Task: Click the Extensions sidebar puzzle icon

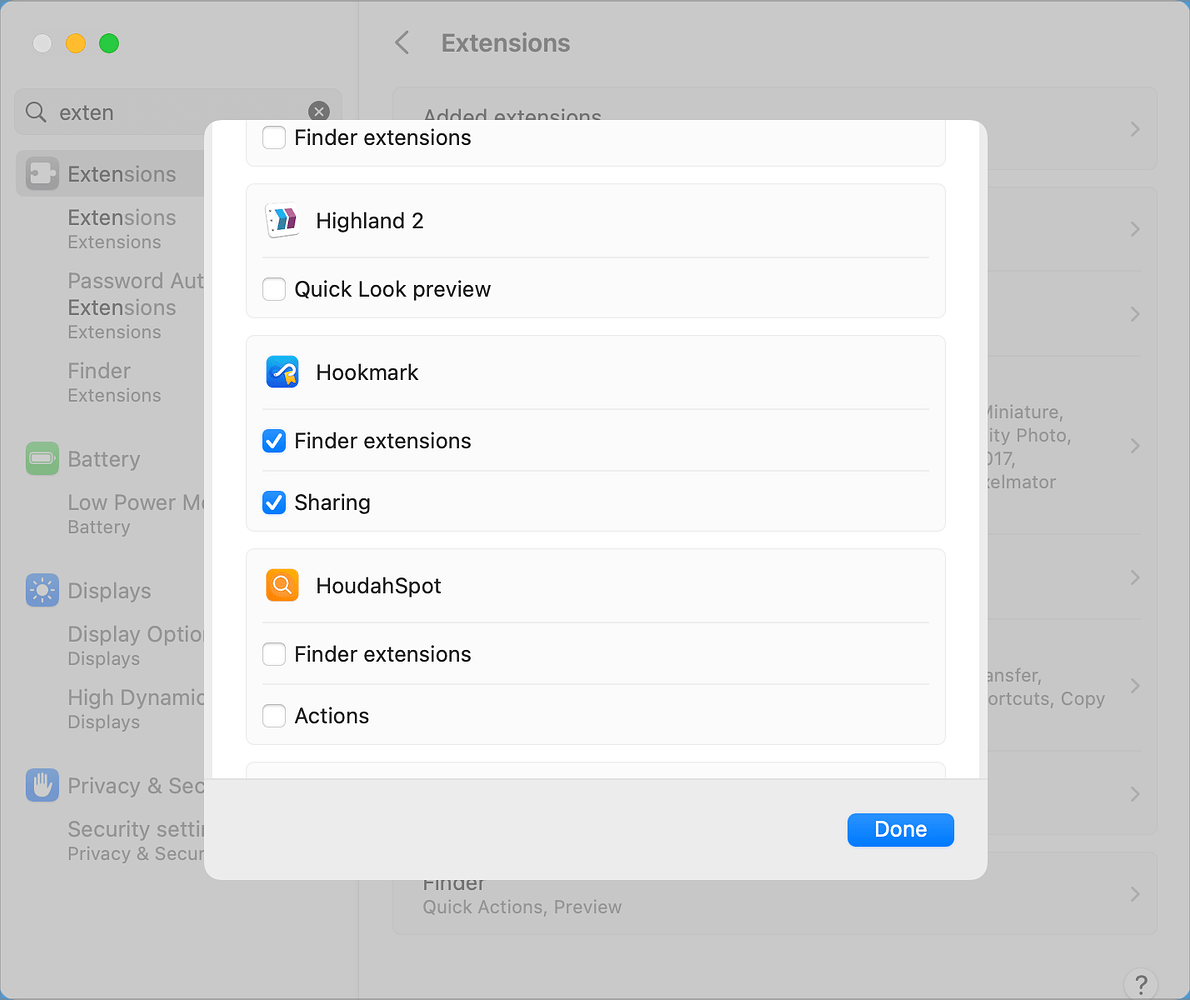Action: pos(42,174)
